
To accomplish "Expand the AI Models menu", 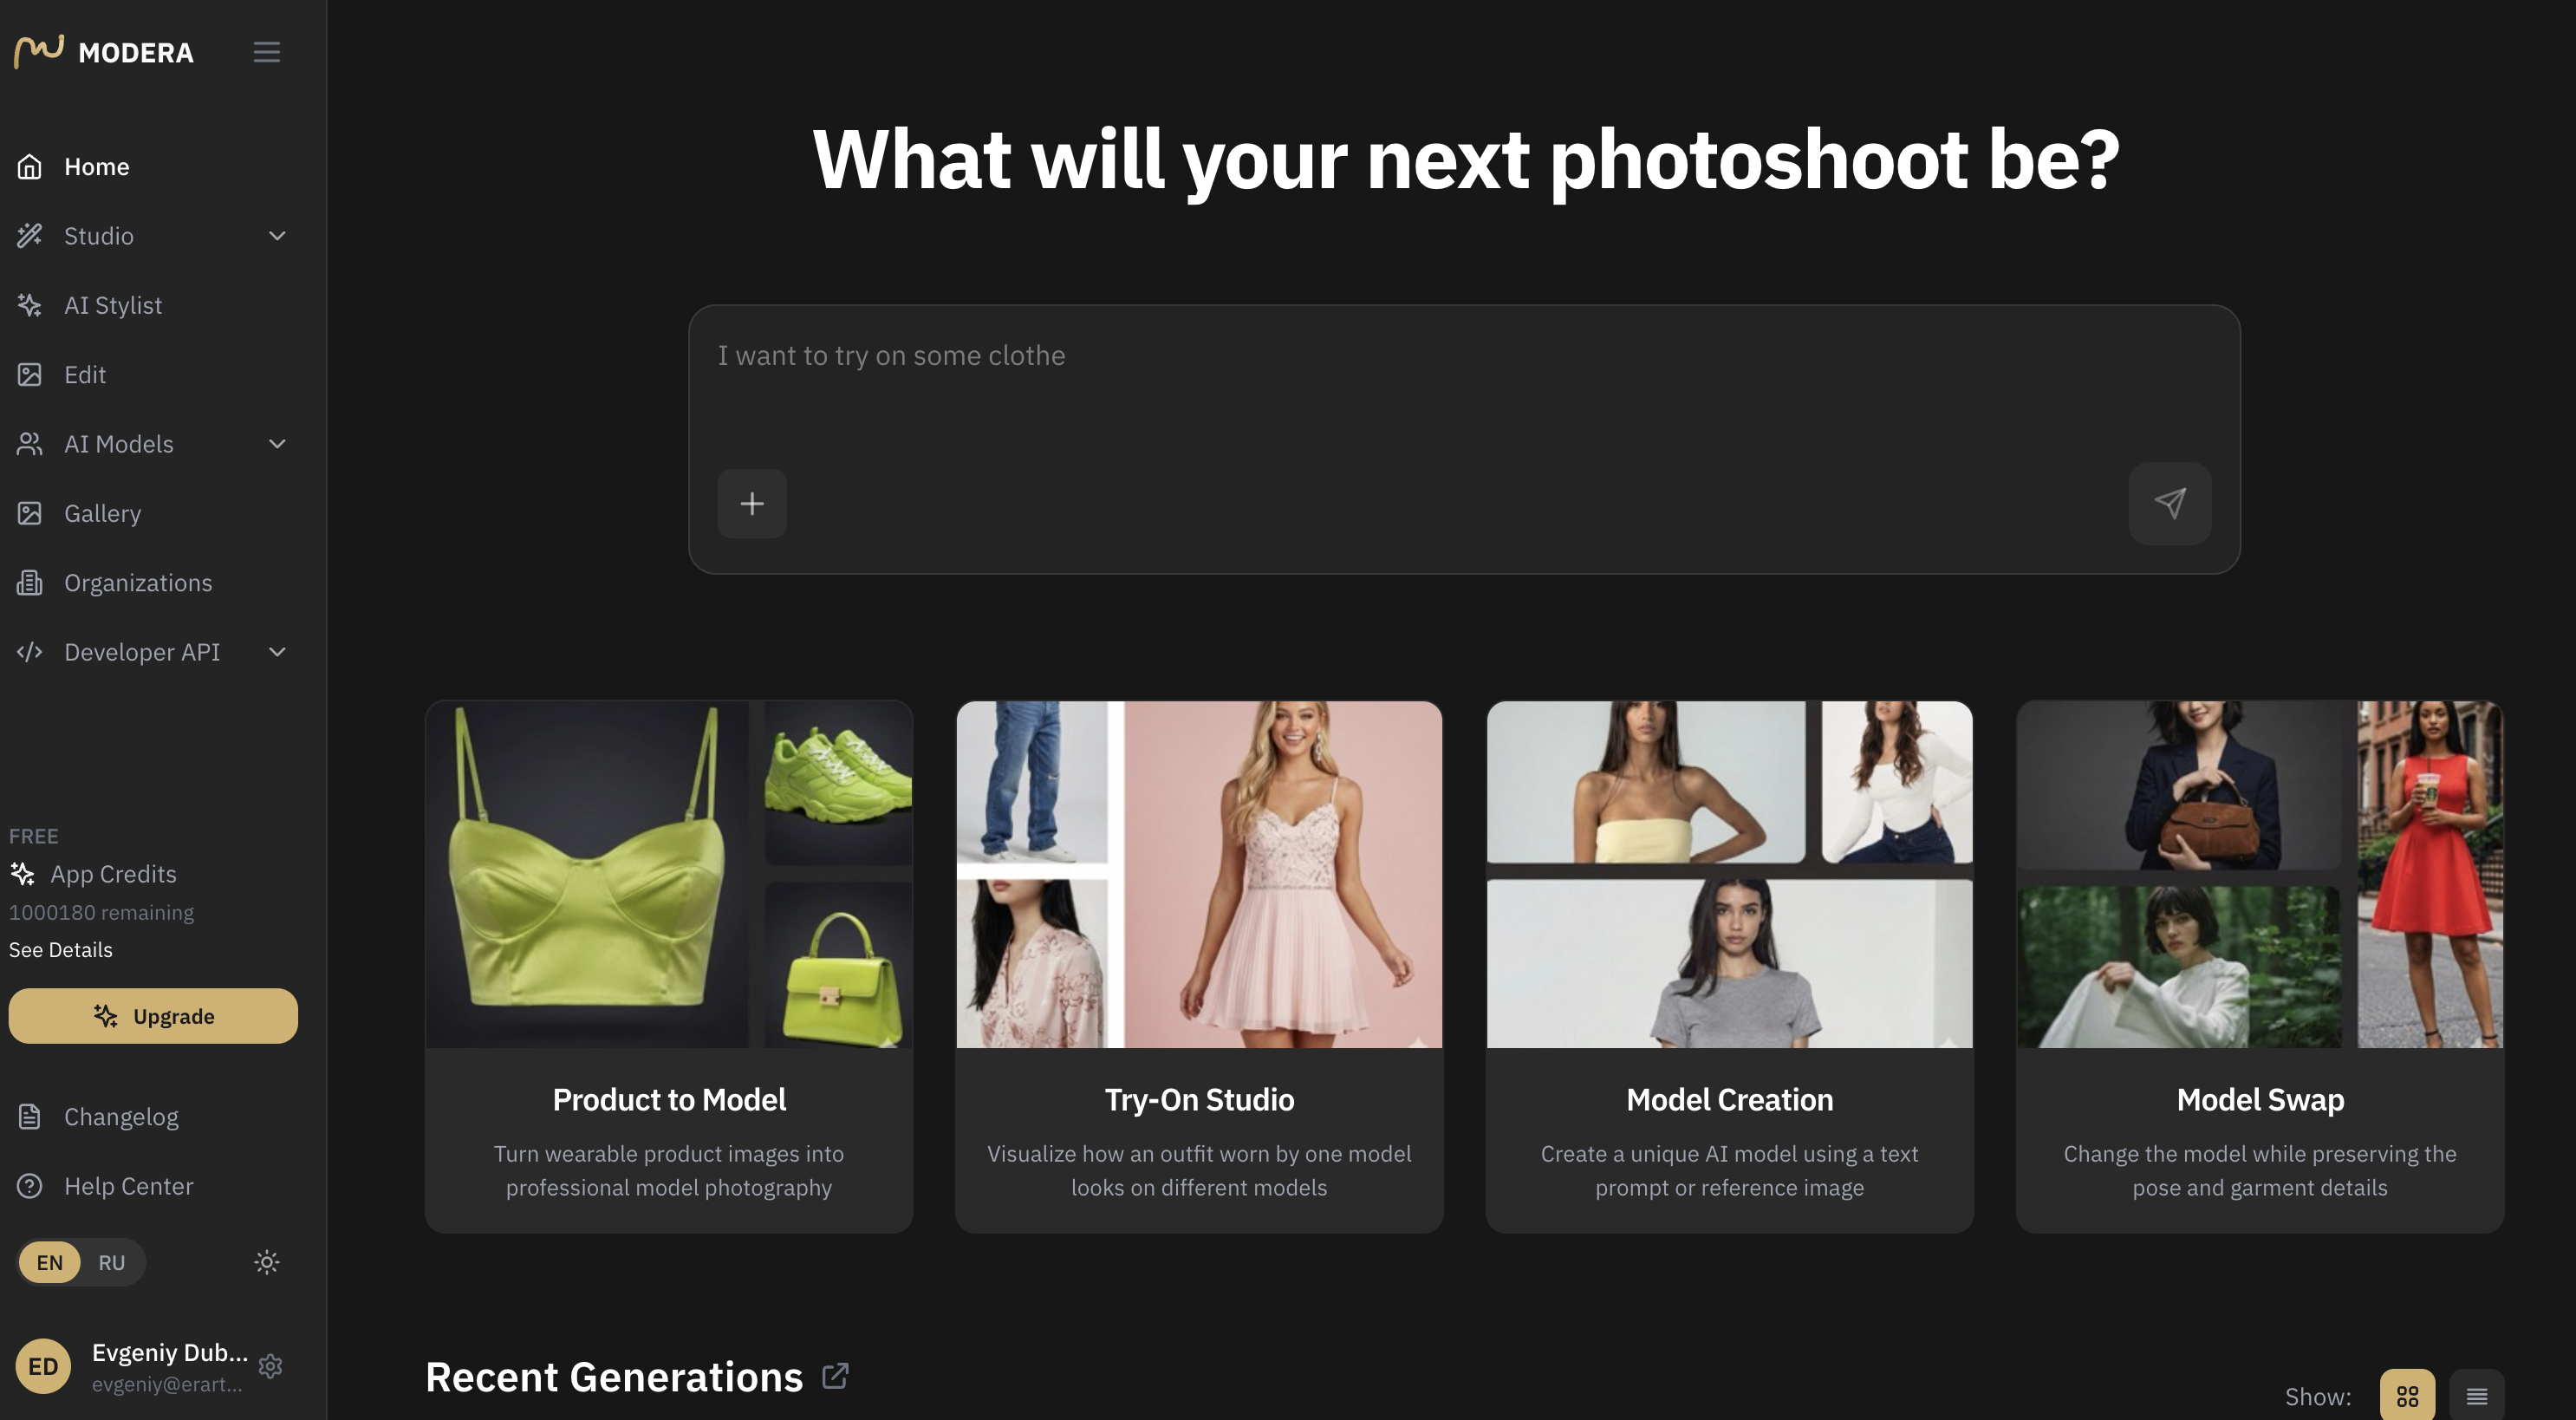I will click(119, 444).
